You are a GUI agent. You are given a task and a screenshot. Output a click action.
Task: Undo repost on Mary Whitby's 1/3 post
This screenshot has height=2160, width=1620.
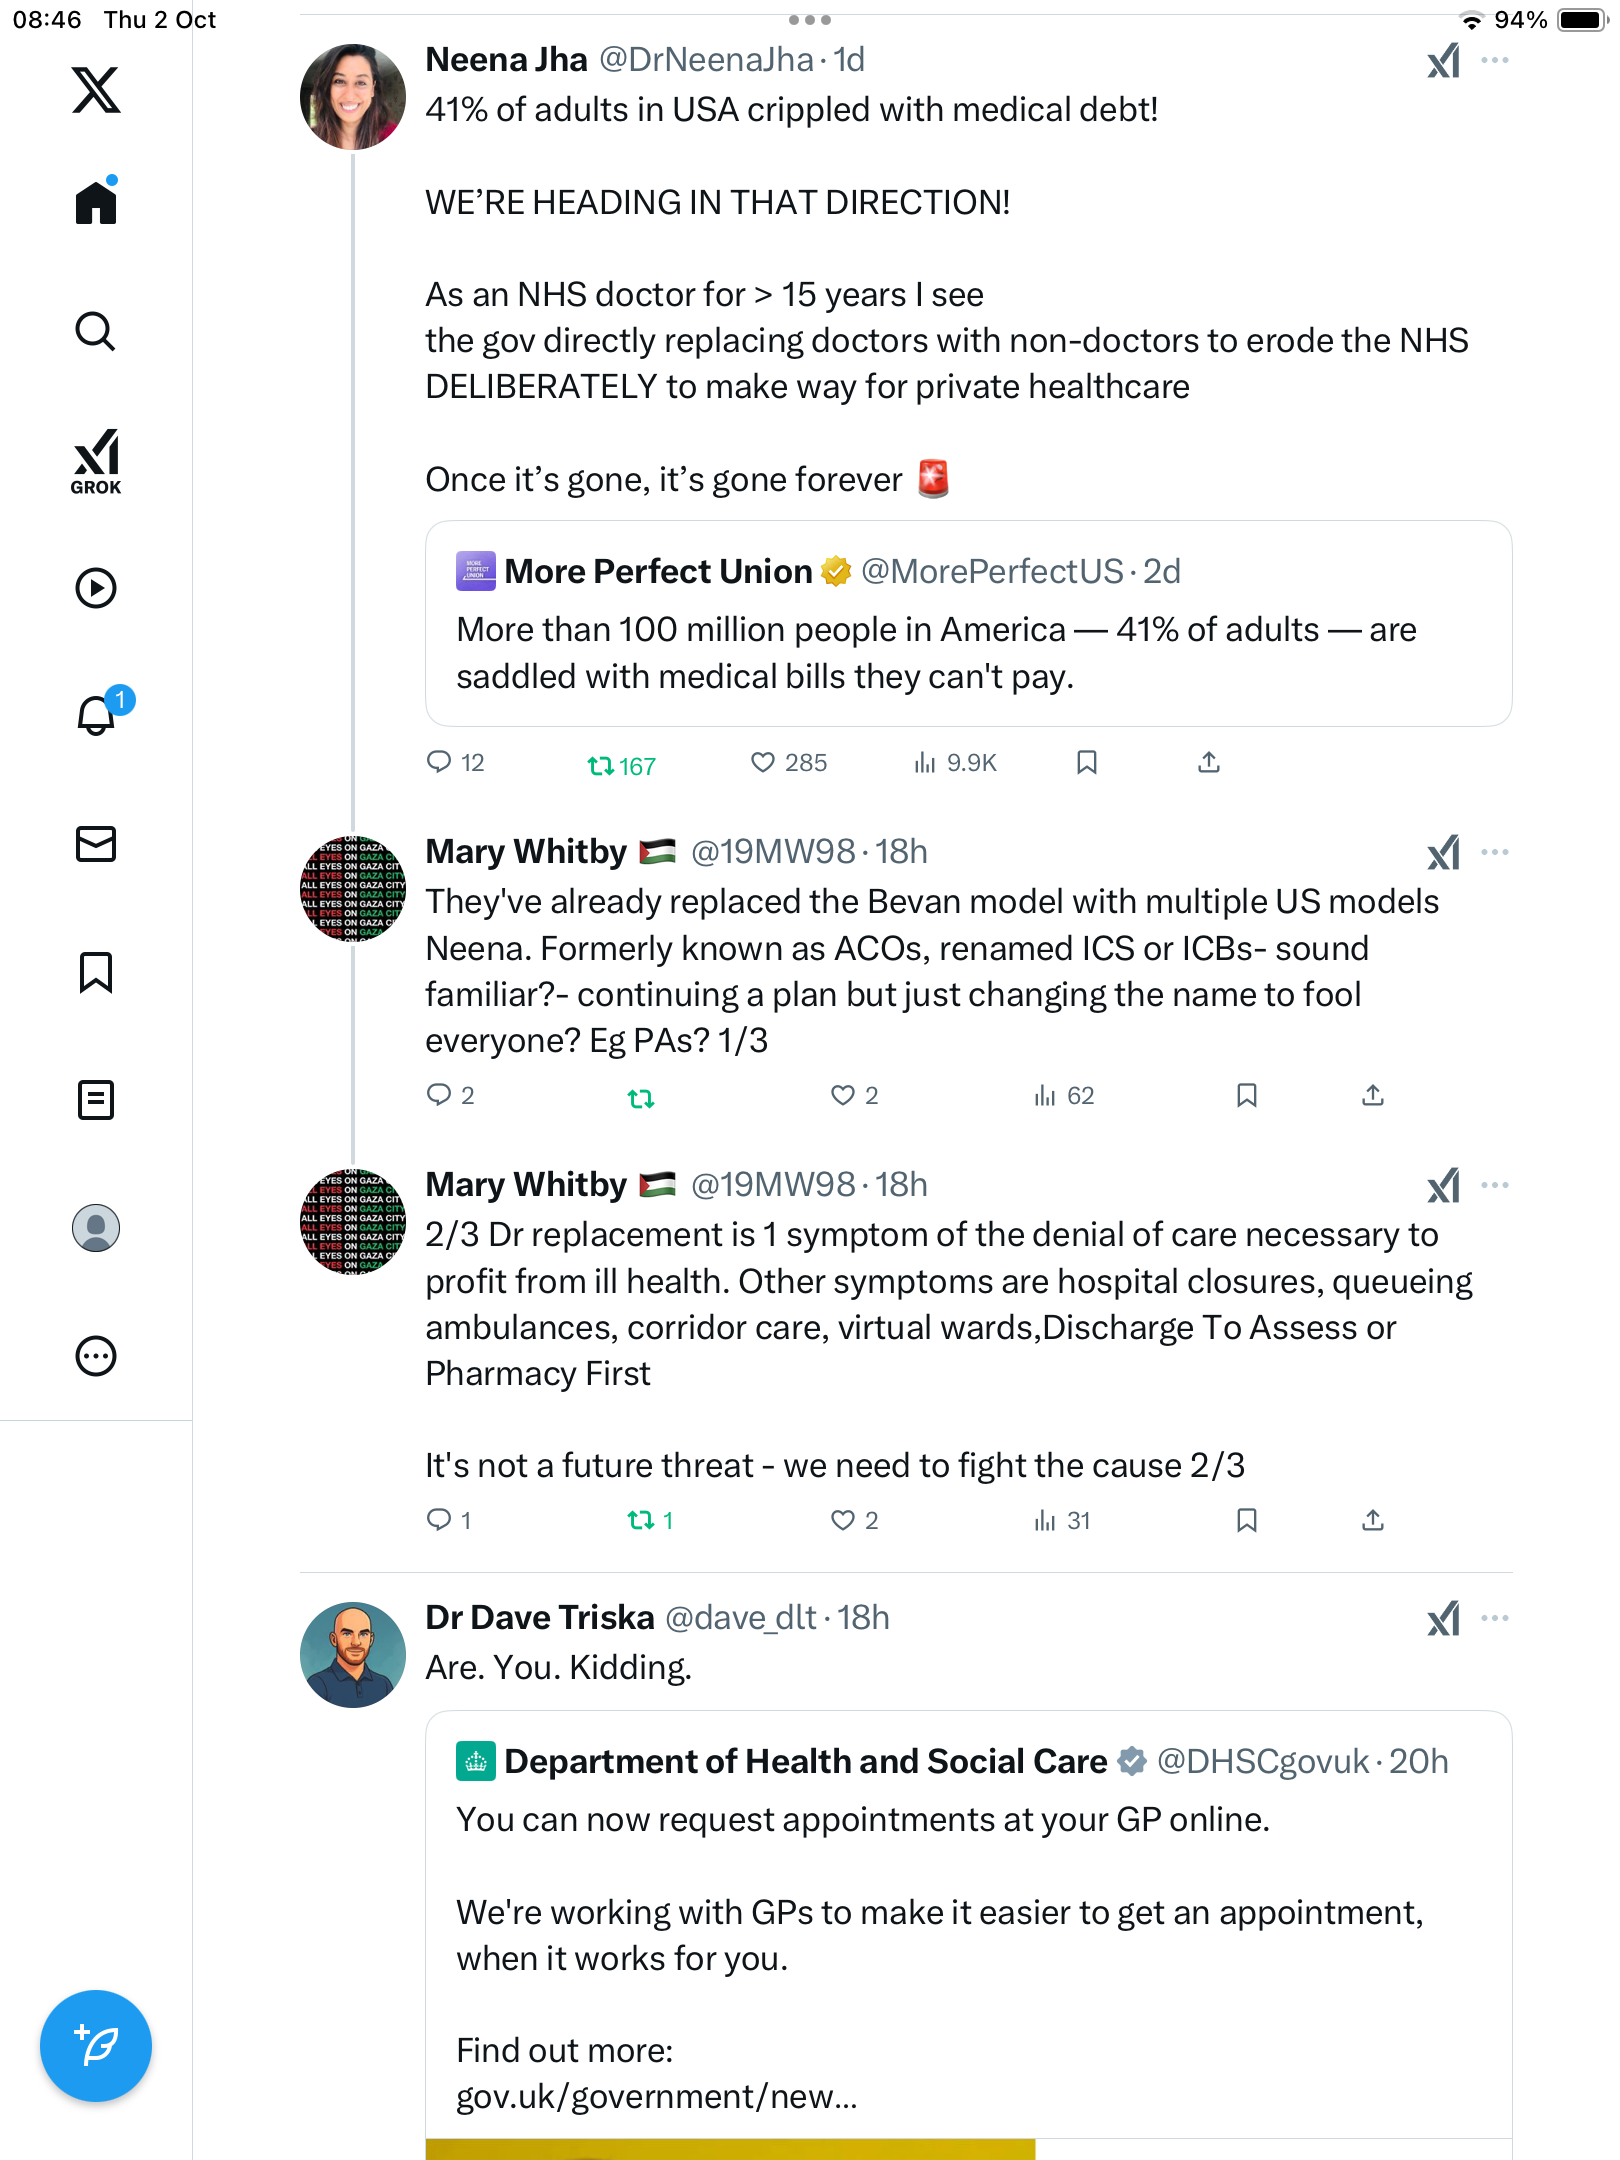pos(641,1098)
